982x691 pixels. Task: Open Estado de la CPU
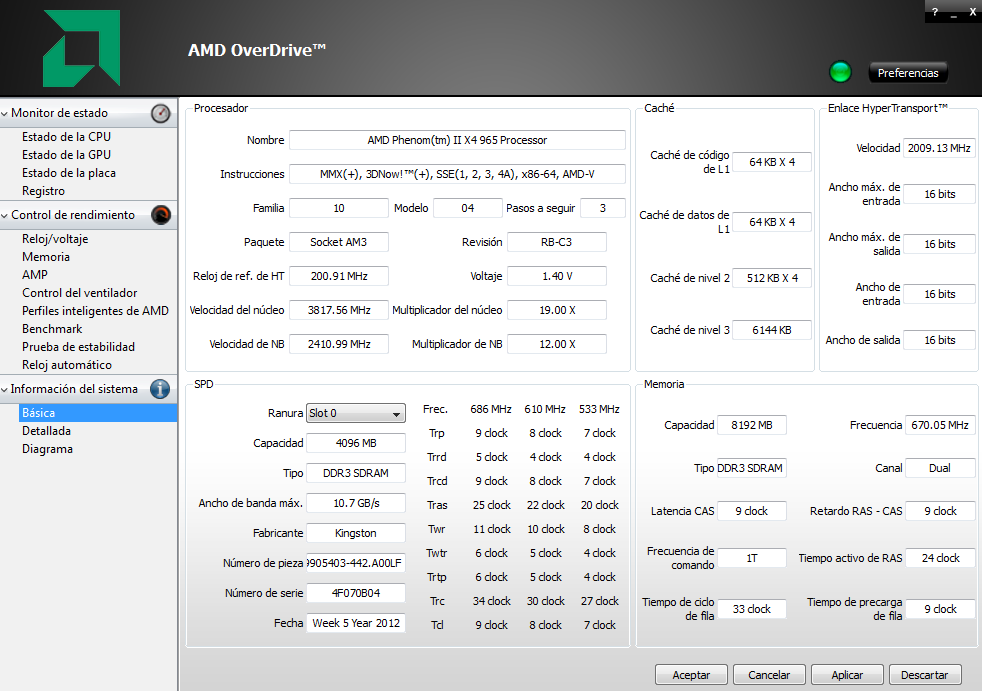coord(66,137)
